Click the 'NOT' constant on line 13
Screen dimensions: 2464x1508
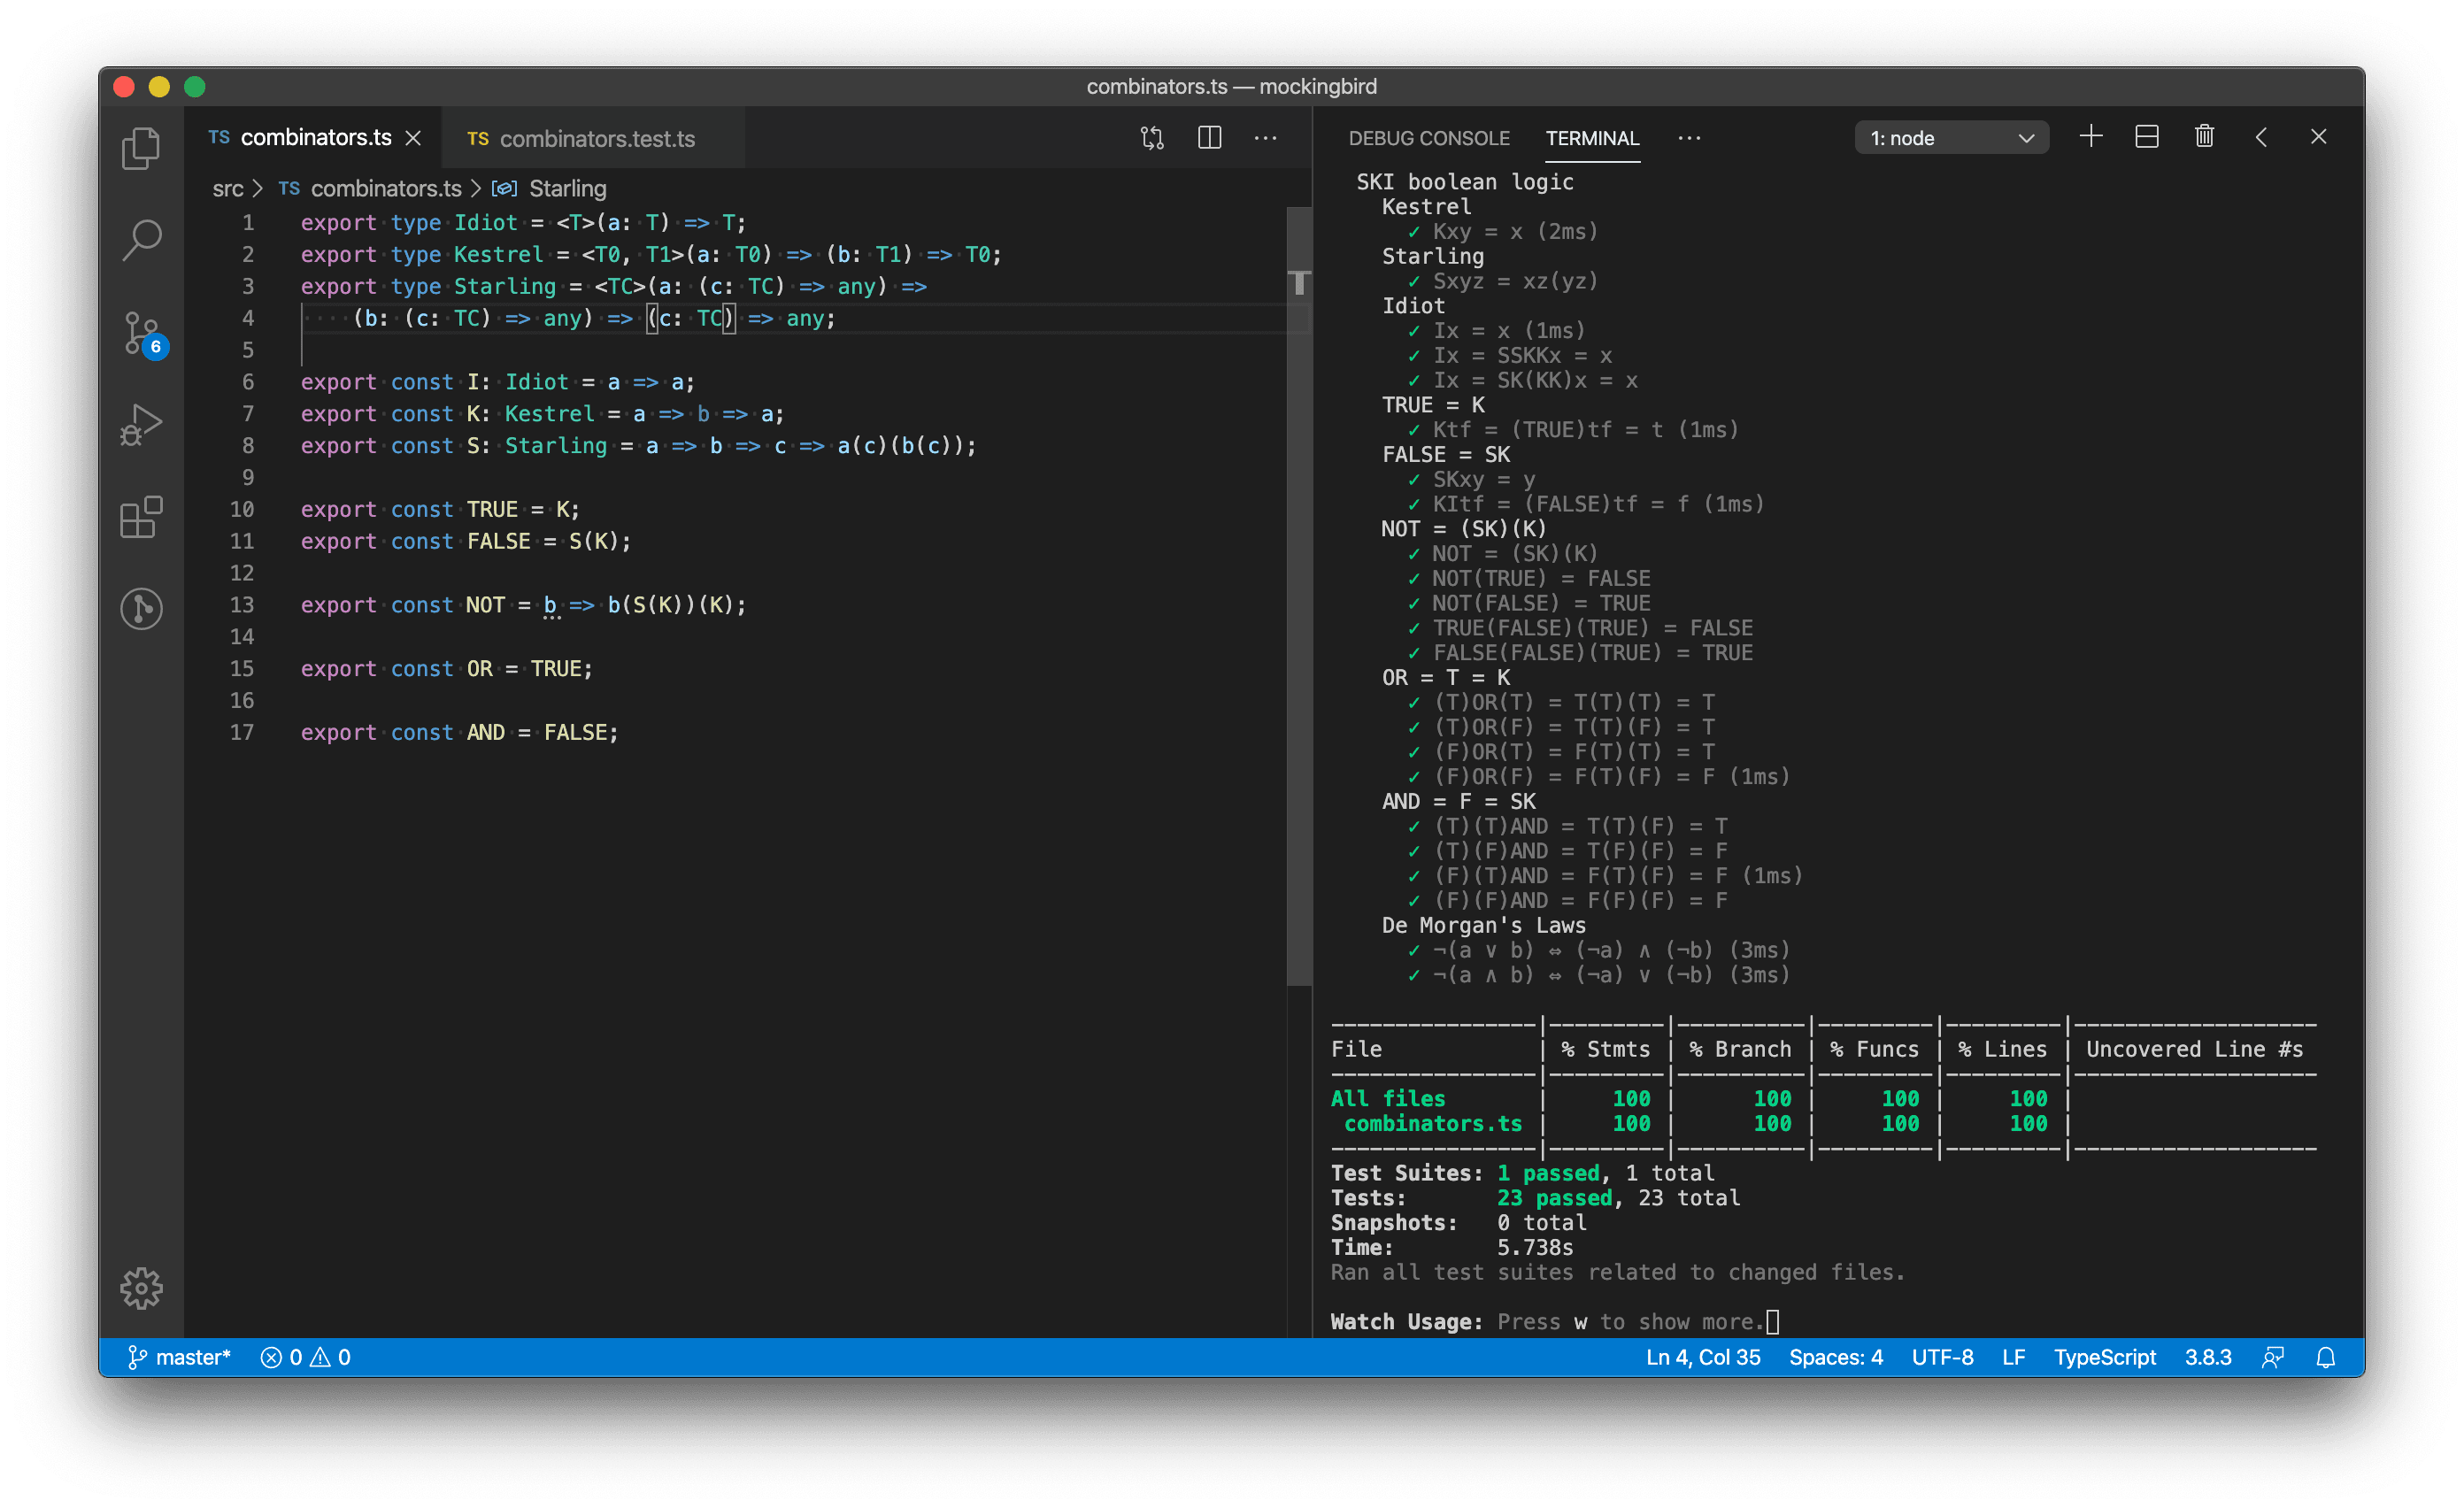pos(485,605)
